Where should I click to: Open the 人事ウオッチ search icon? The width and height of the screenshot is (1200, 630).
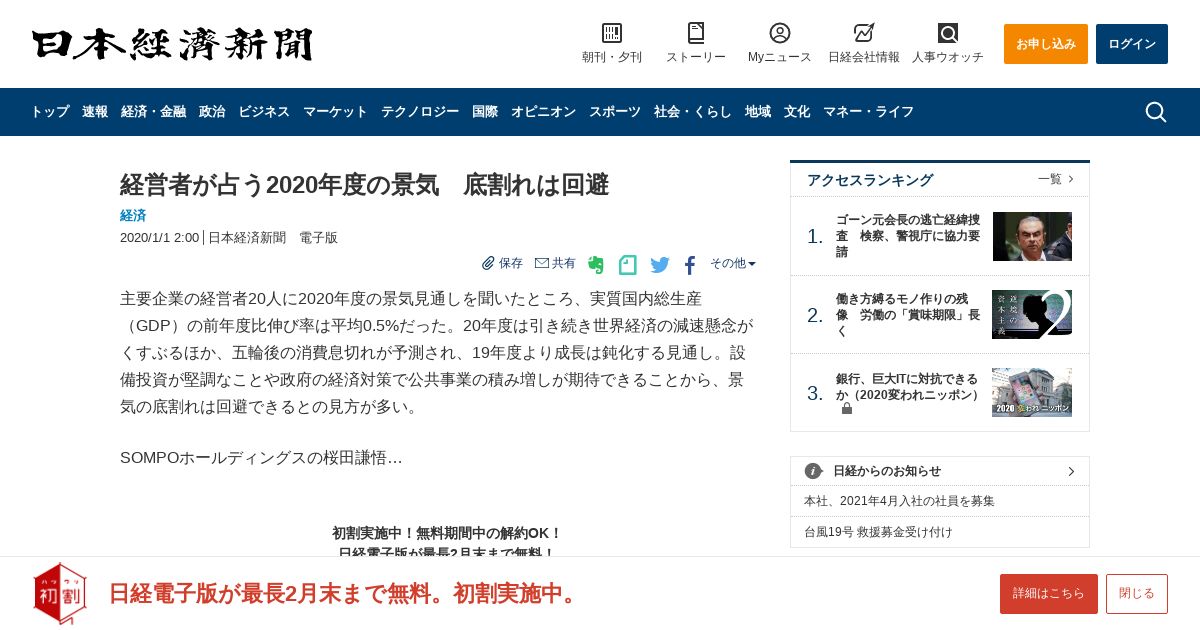[x=948, y=33]
